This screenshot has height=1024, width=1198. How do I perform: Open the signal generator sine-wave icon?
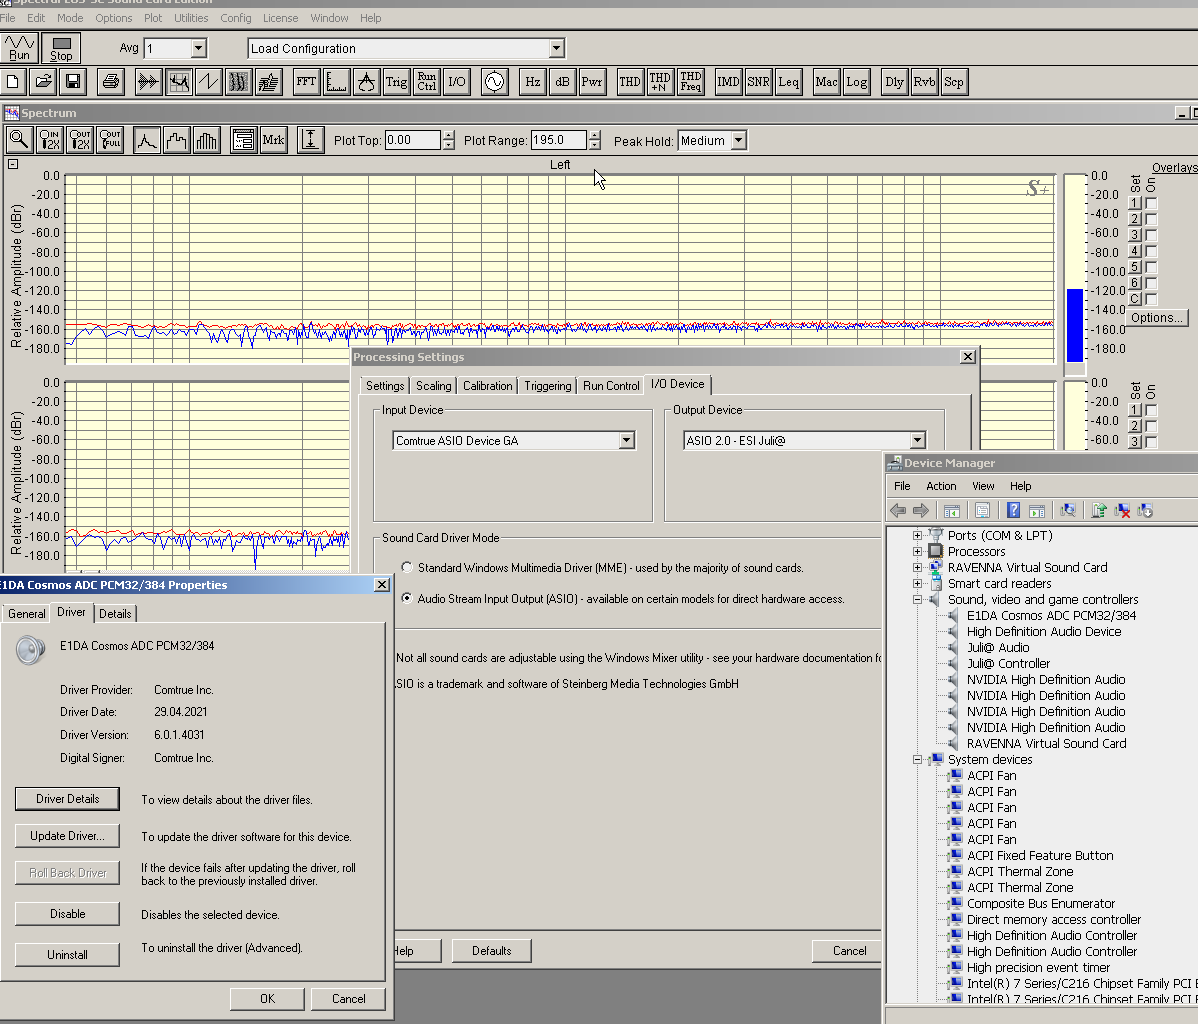point(495,82)
